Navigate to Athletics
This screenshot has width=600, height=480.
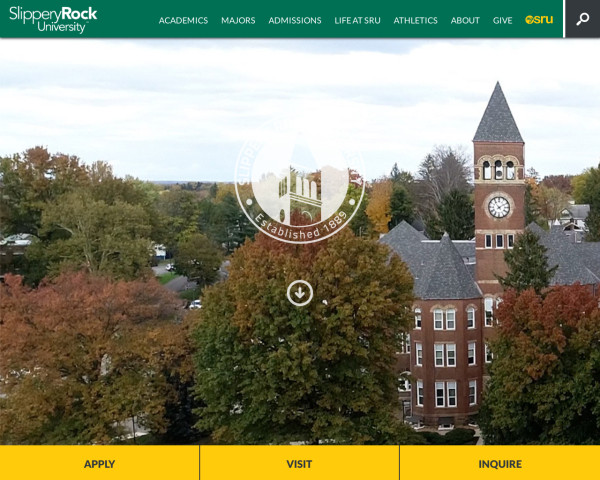(x=416, y=20)
